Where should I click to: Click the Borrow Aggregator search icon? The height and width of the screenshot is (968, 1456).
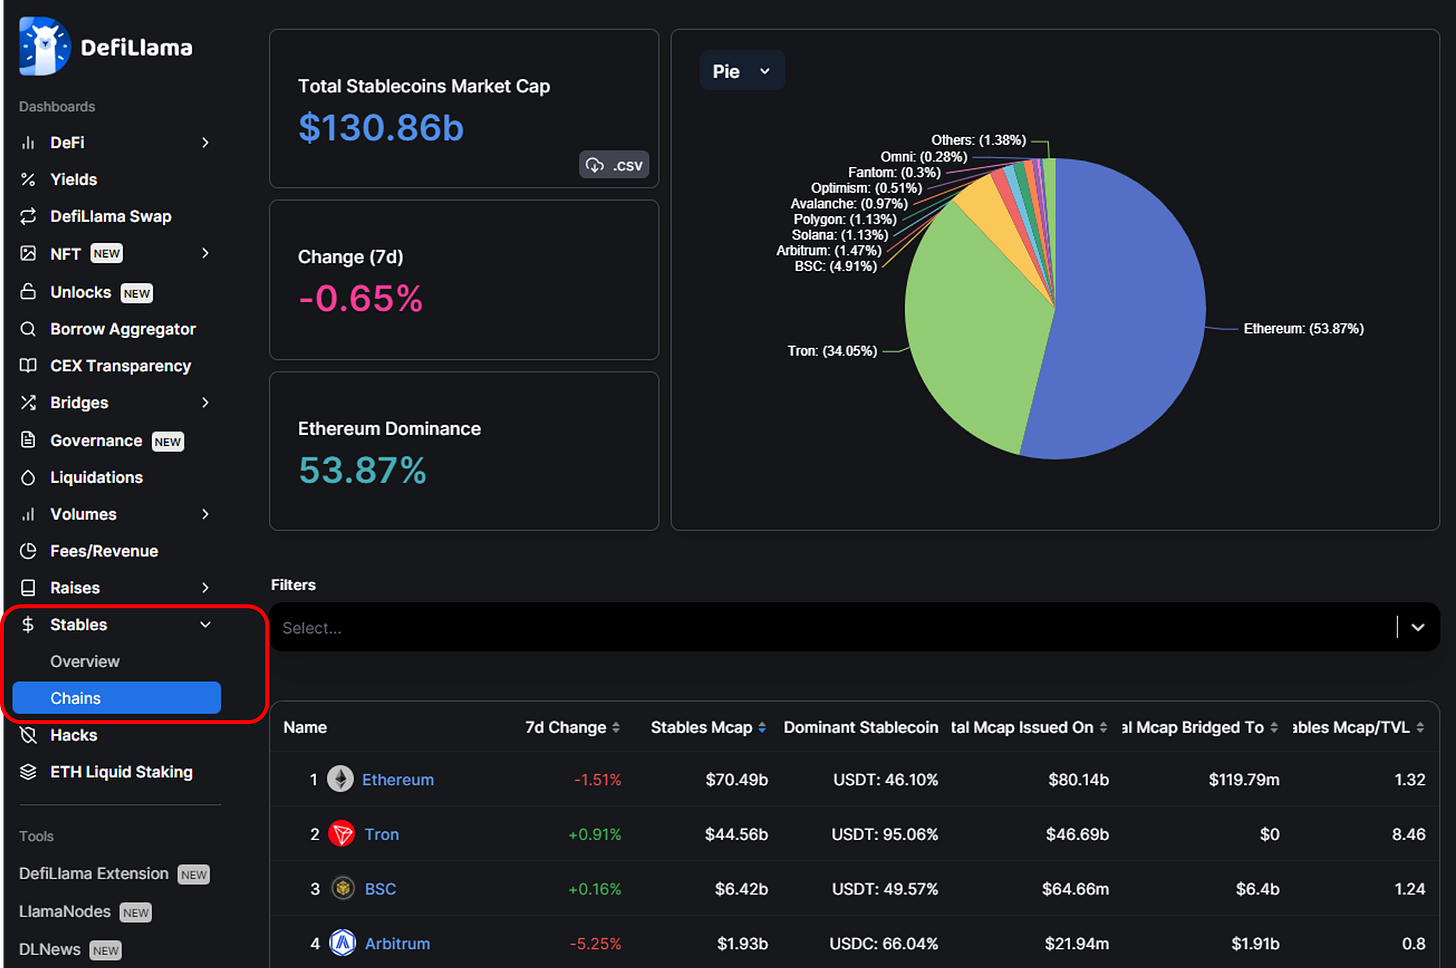click(28, 329)
